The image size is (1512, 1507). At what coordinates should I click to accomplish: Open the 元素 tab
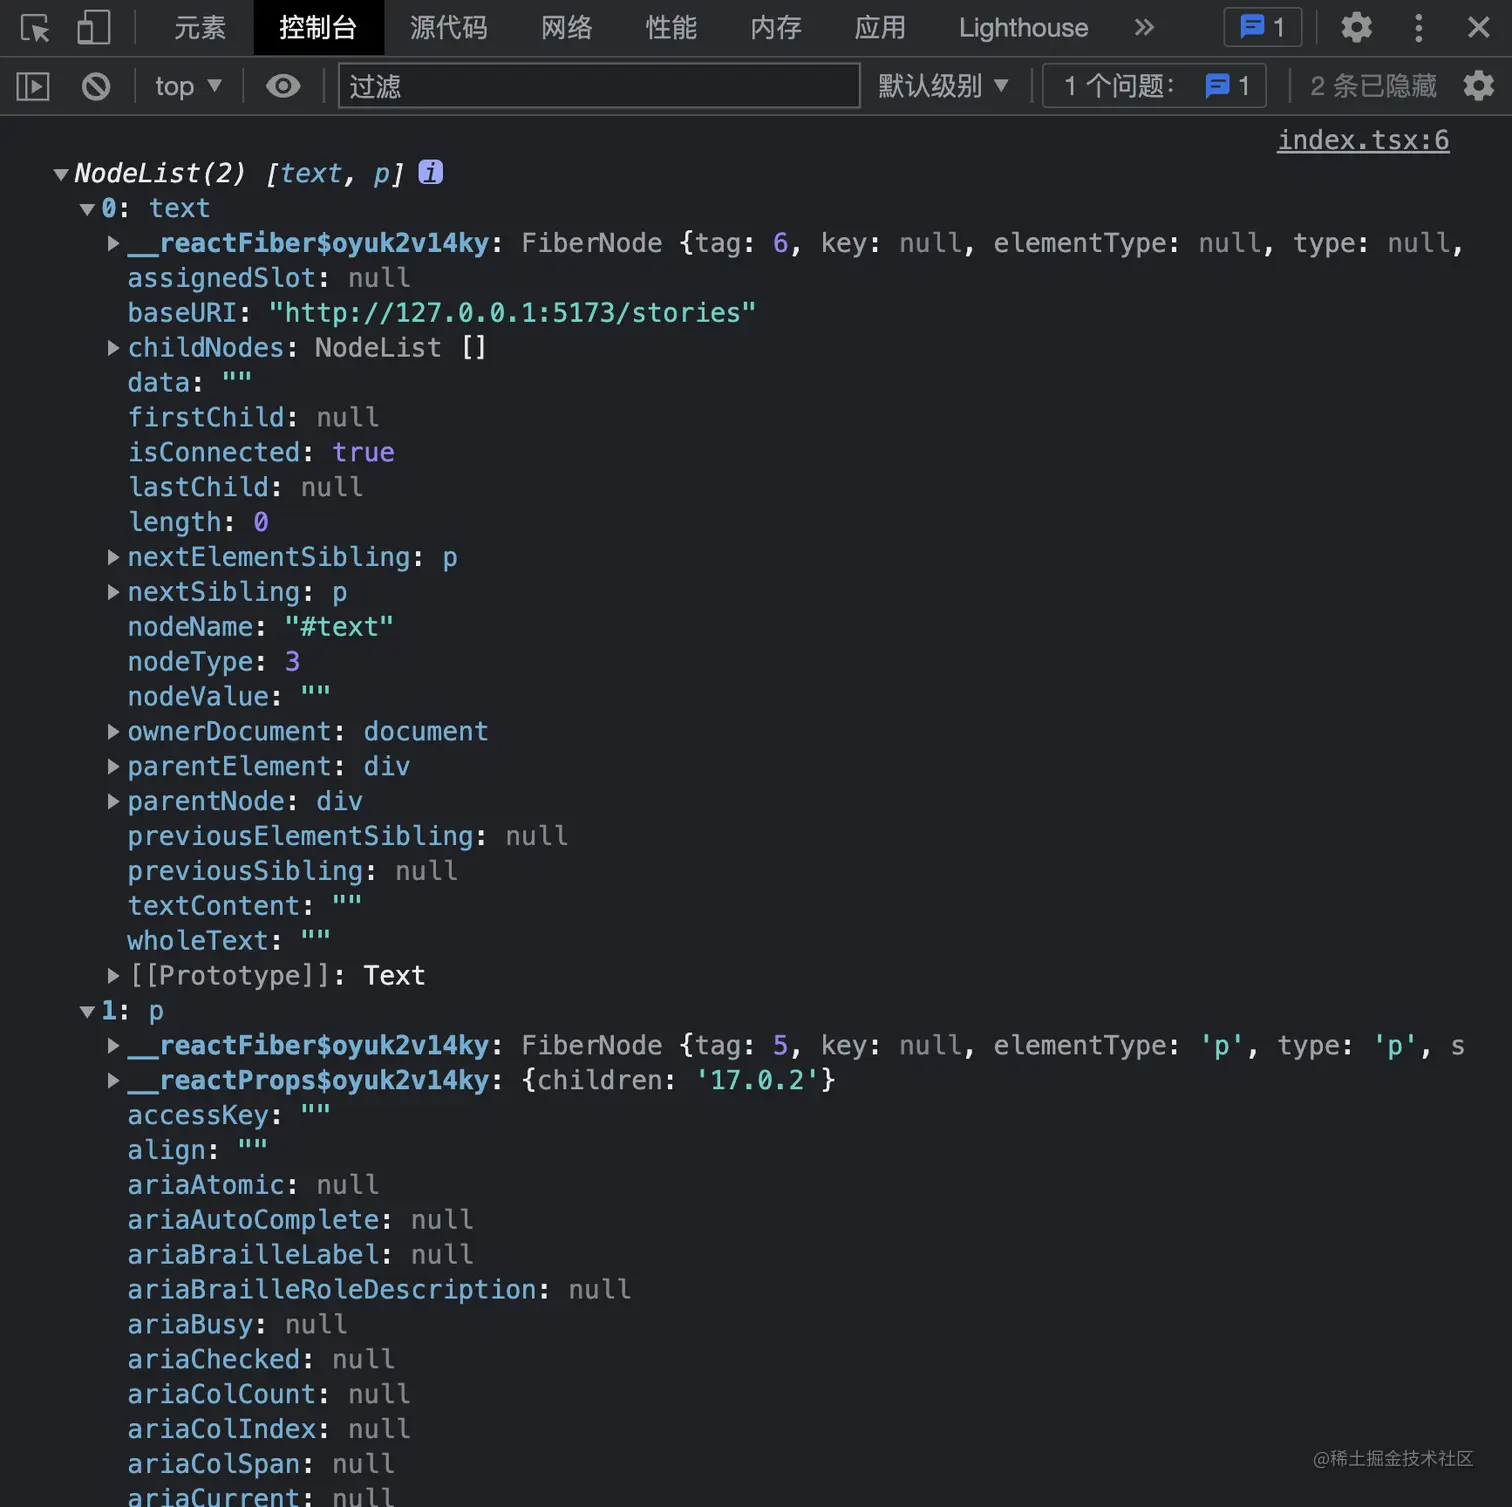[x=200, y=27]
